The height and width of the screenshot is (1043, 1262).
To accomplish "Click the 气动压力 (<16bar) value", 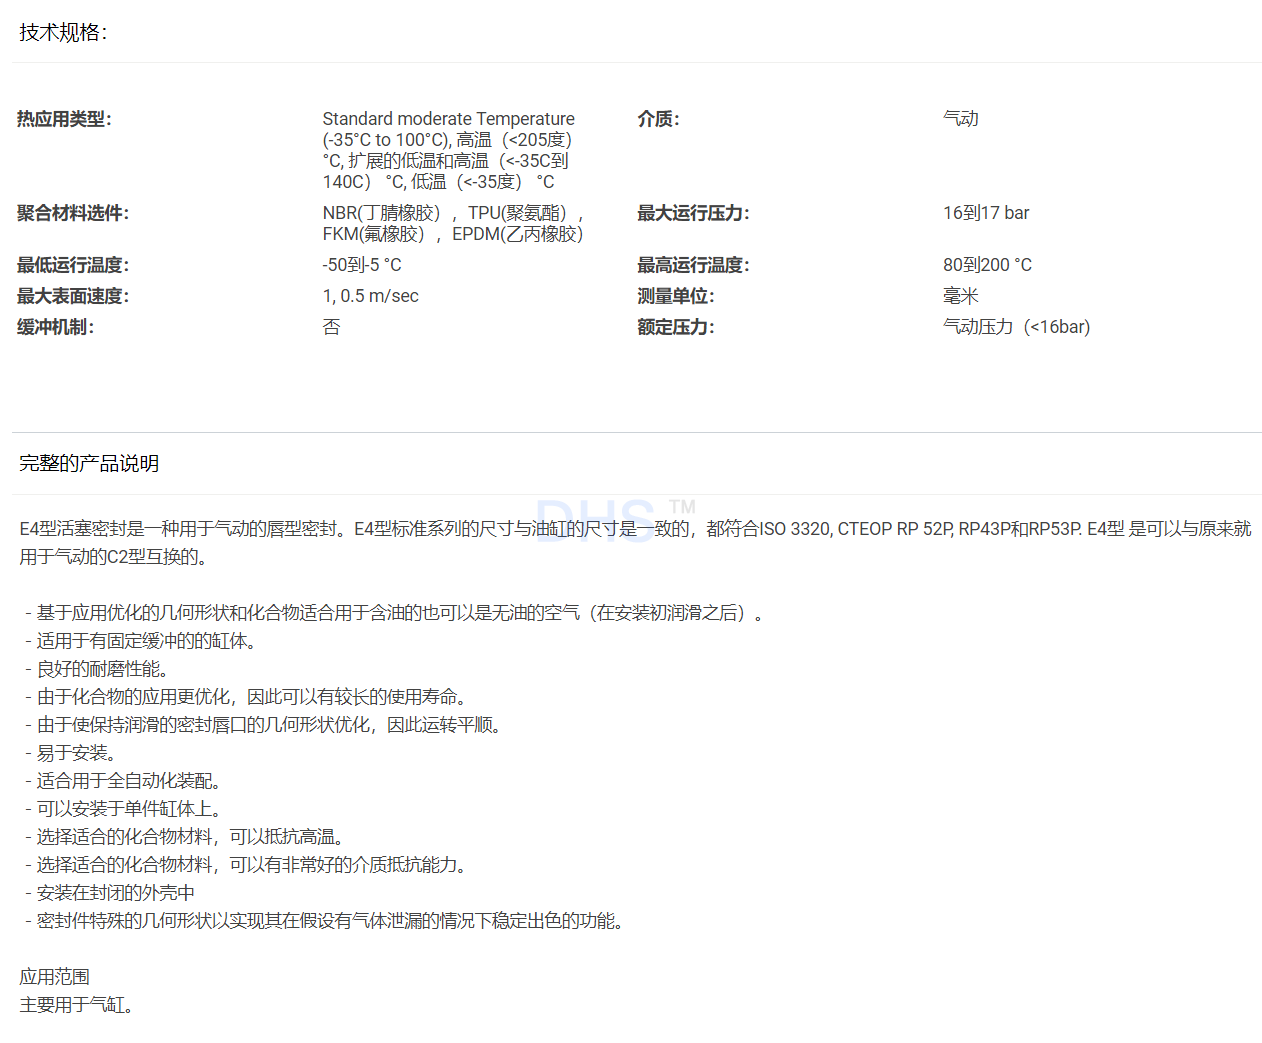I will coord(1016,327).
